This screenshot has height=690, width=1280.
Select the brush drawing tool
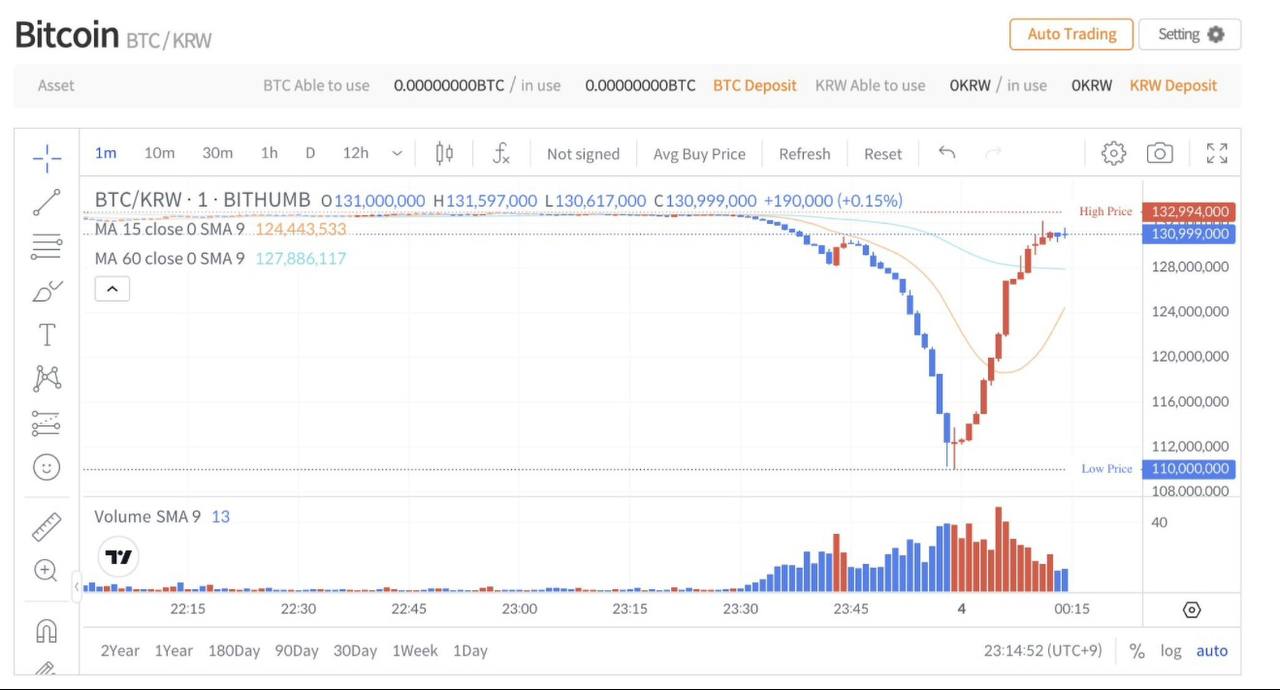46,291
